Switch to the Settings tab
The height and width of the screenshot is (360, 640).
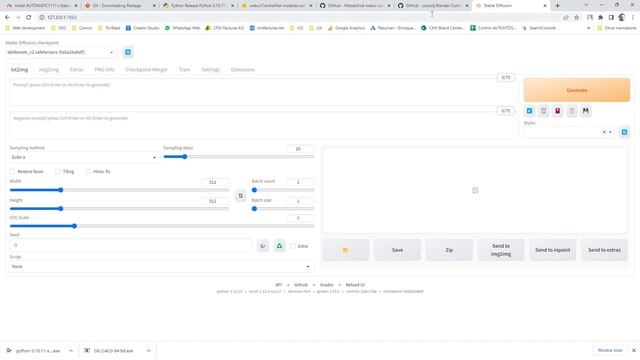click(x=211, y=70)
